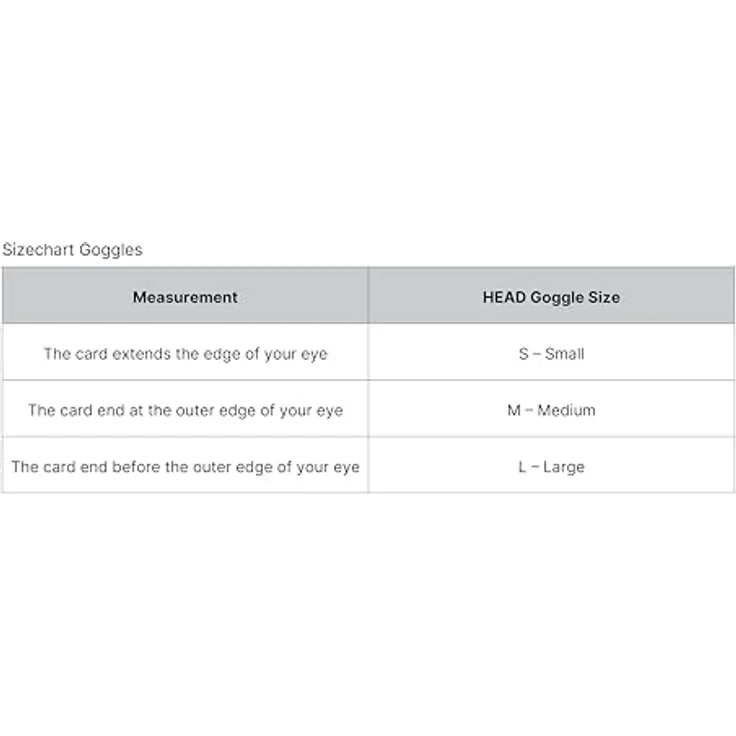Click the word Large in third row
The image size is (736, 736).
click(x=564, y=468)
